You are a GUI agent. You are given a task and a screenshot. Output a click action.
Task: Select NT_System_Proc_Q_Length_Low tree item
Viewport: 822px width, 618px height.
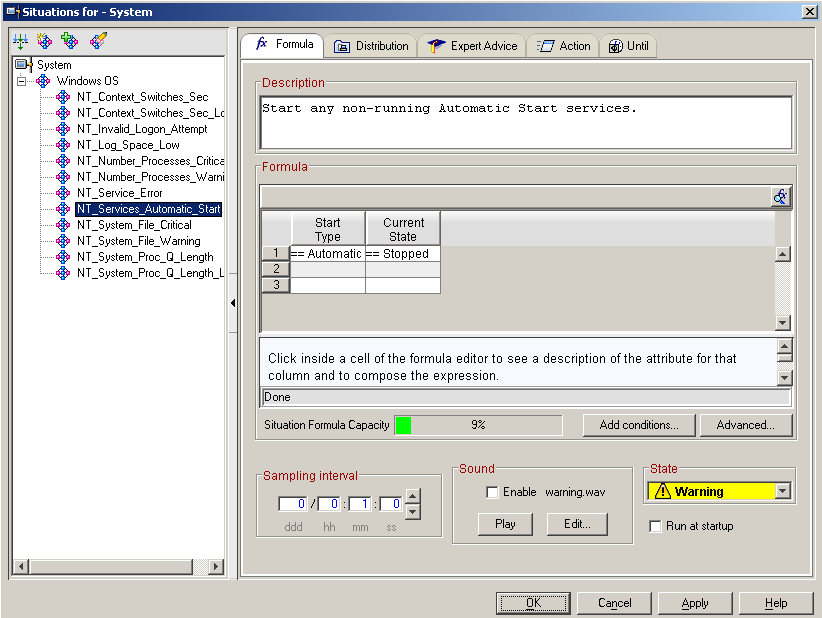pyautogui.click(x=150, y=273)
